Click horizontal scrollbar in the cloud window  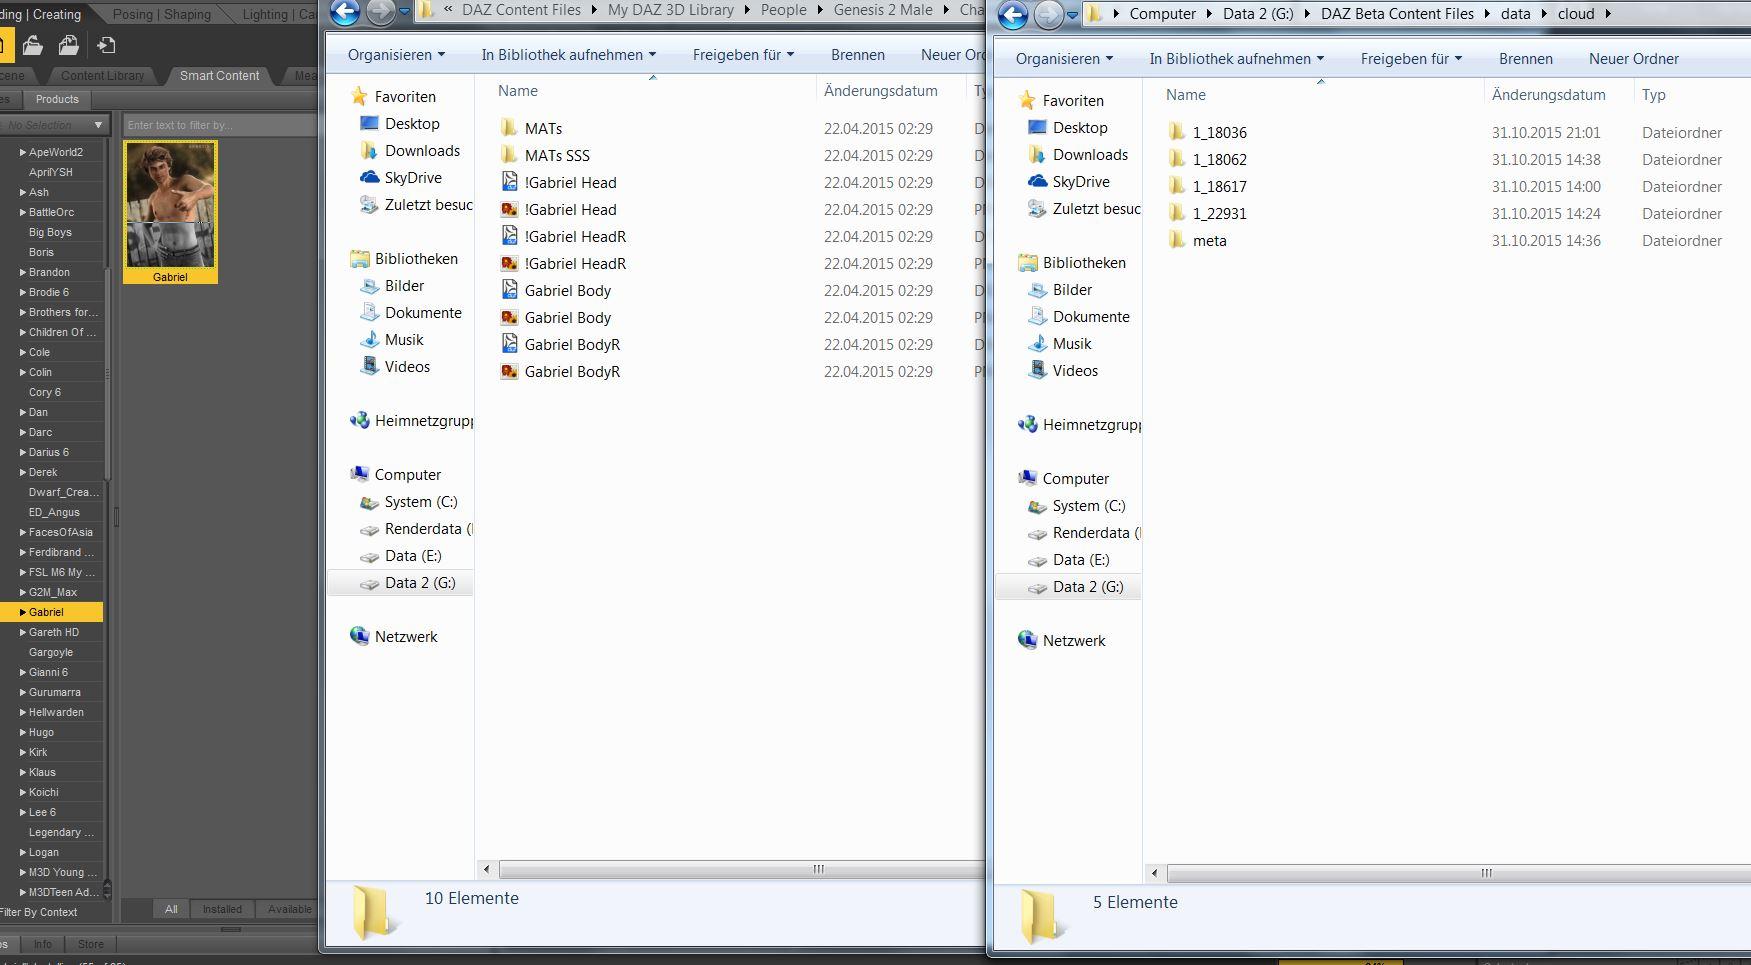pyautogui.click(x=1458, y=873)
